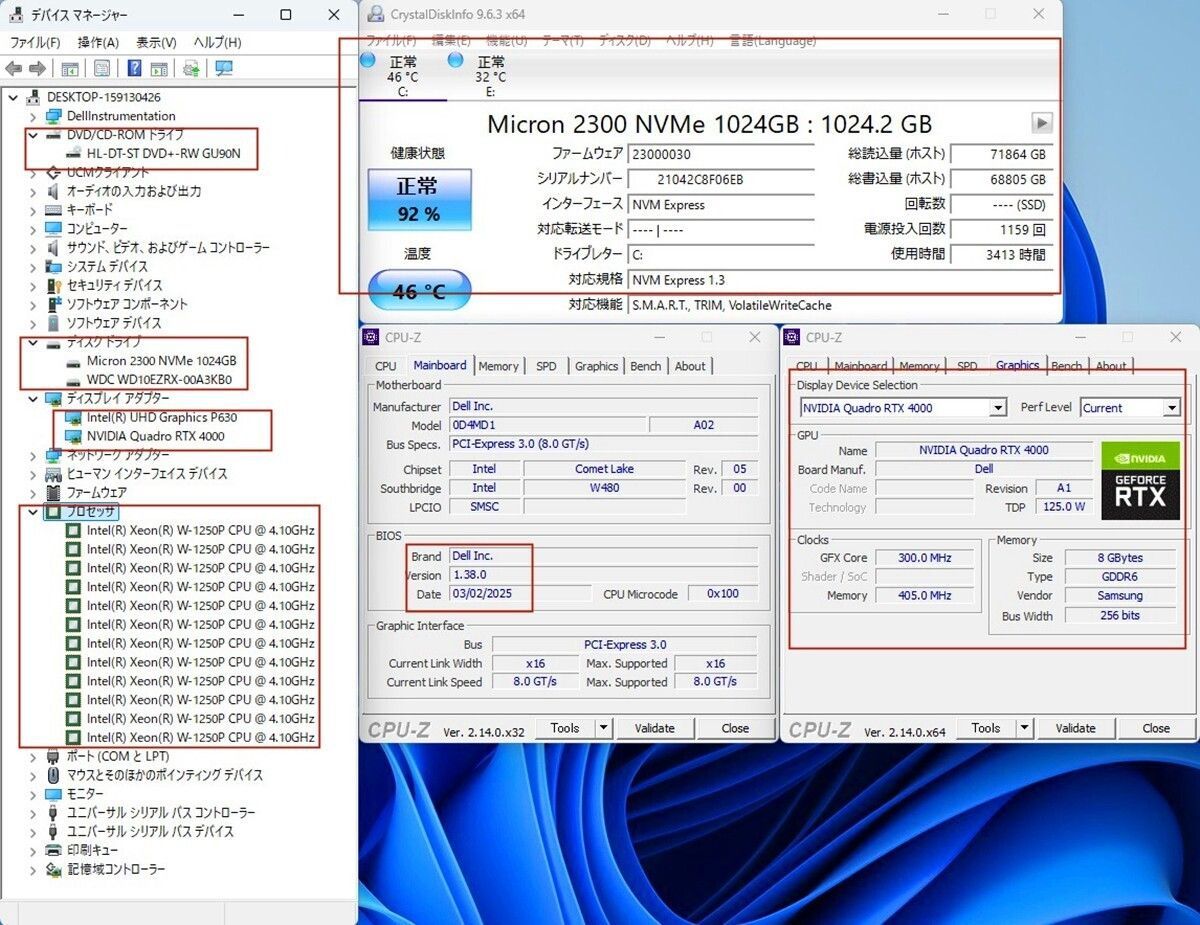
Task: Click the ソフトウェア コンポーネント category icon
Action: click(54, 304)
